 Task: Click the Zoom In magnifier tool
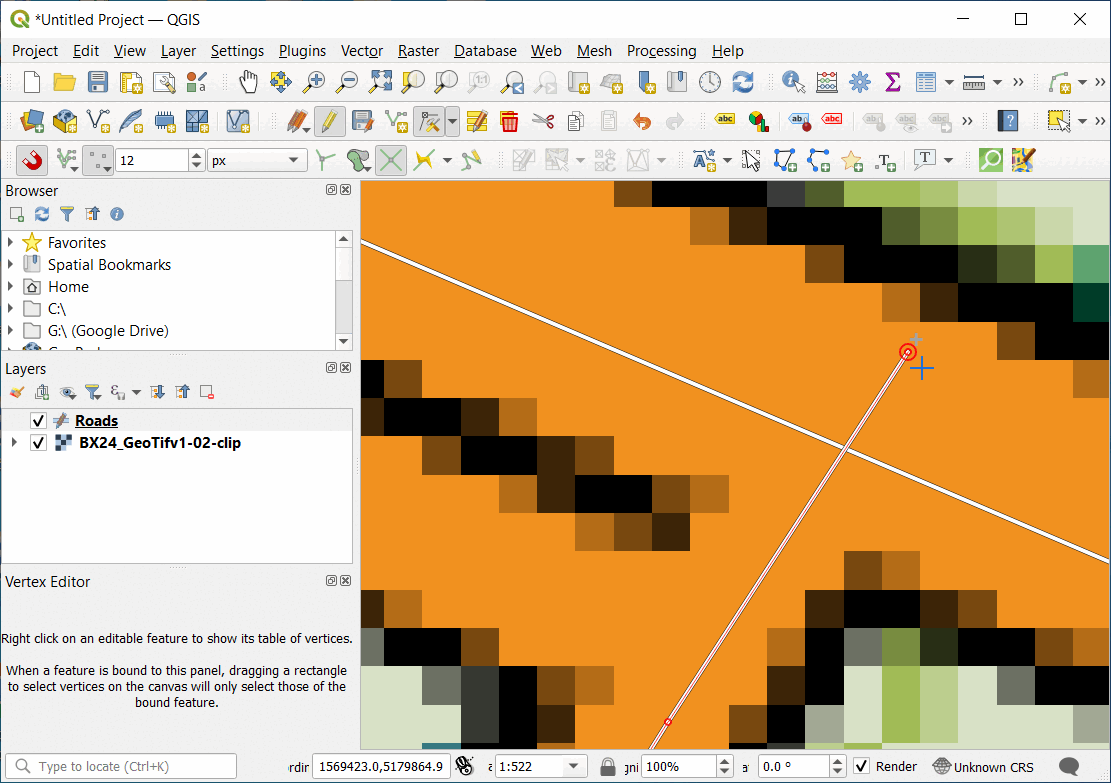click(314, 82)
